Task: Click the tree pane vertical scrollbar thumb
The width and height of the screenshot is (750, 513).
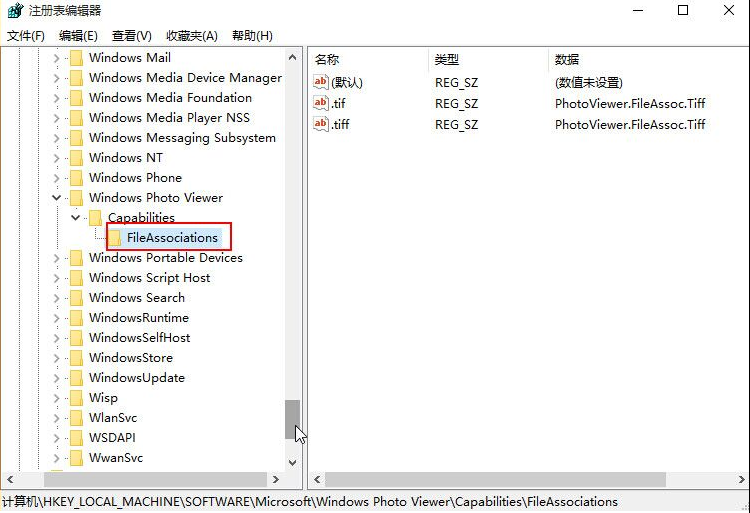Action: click(292, 419)
